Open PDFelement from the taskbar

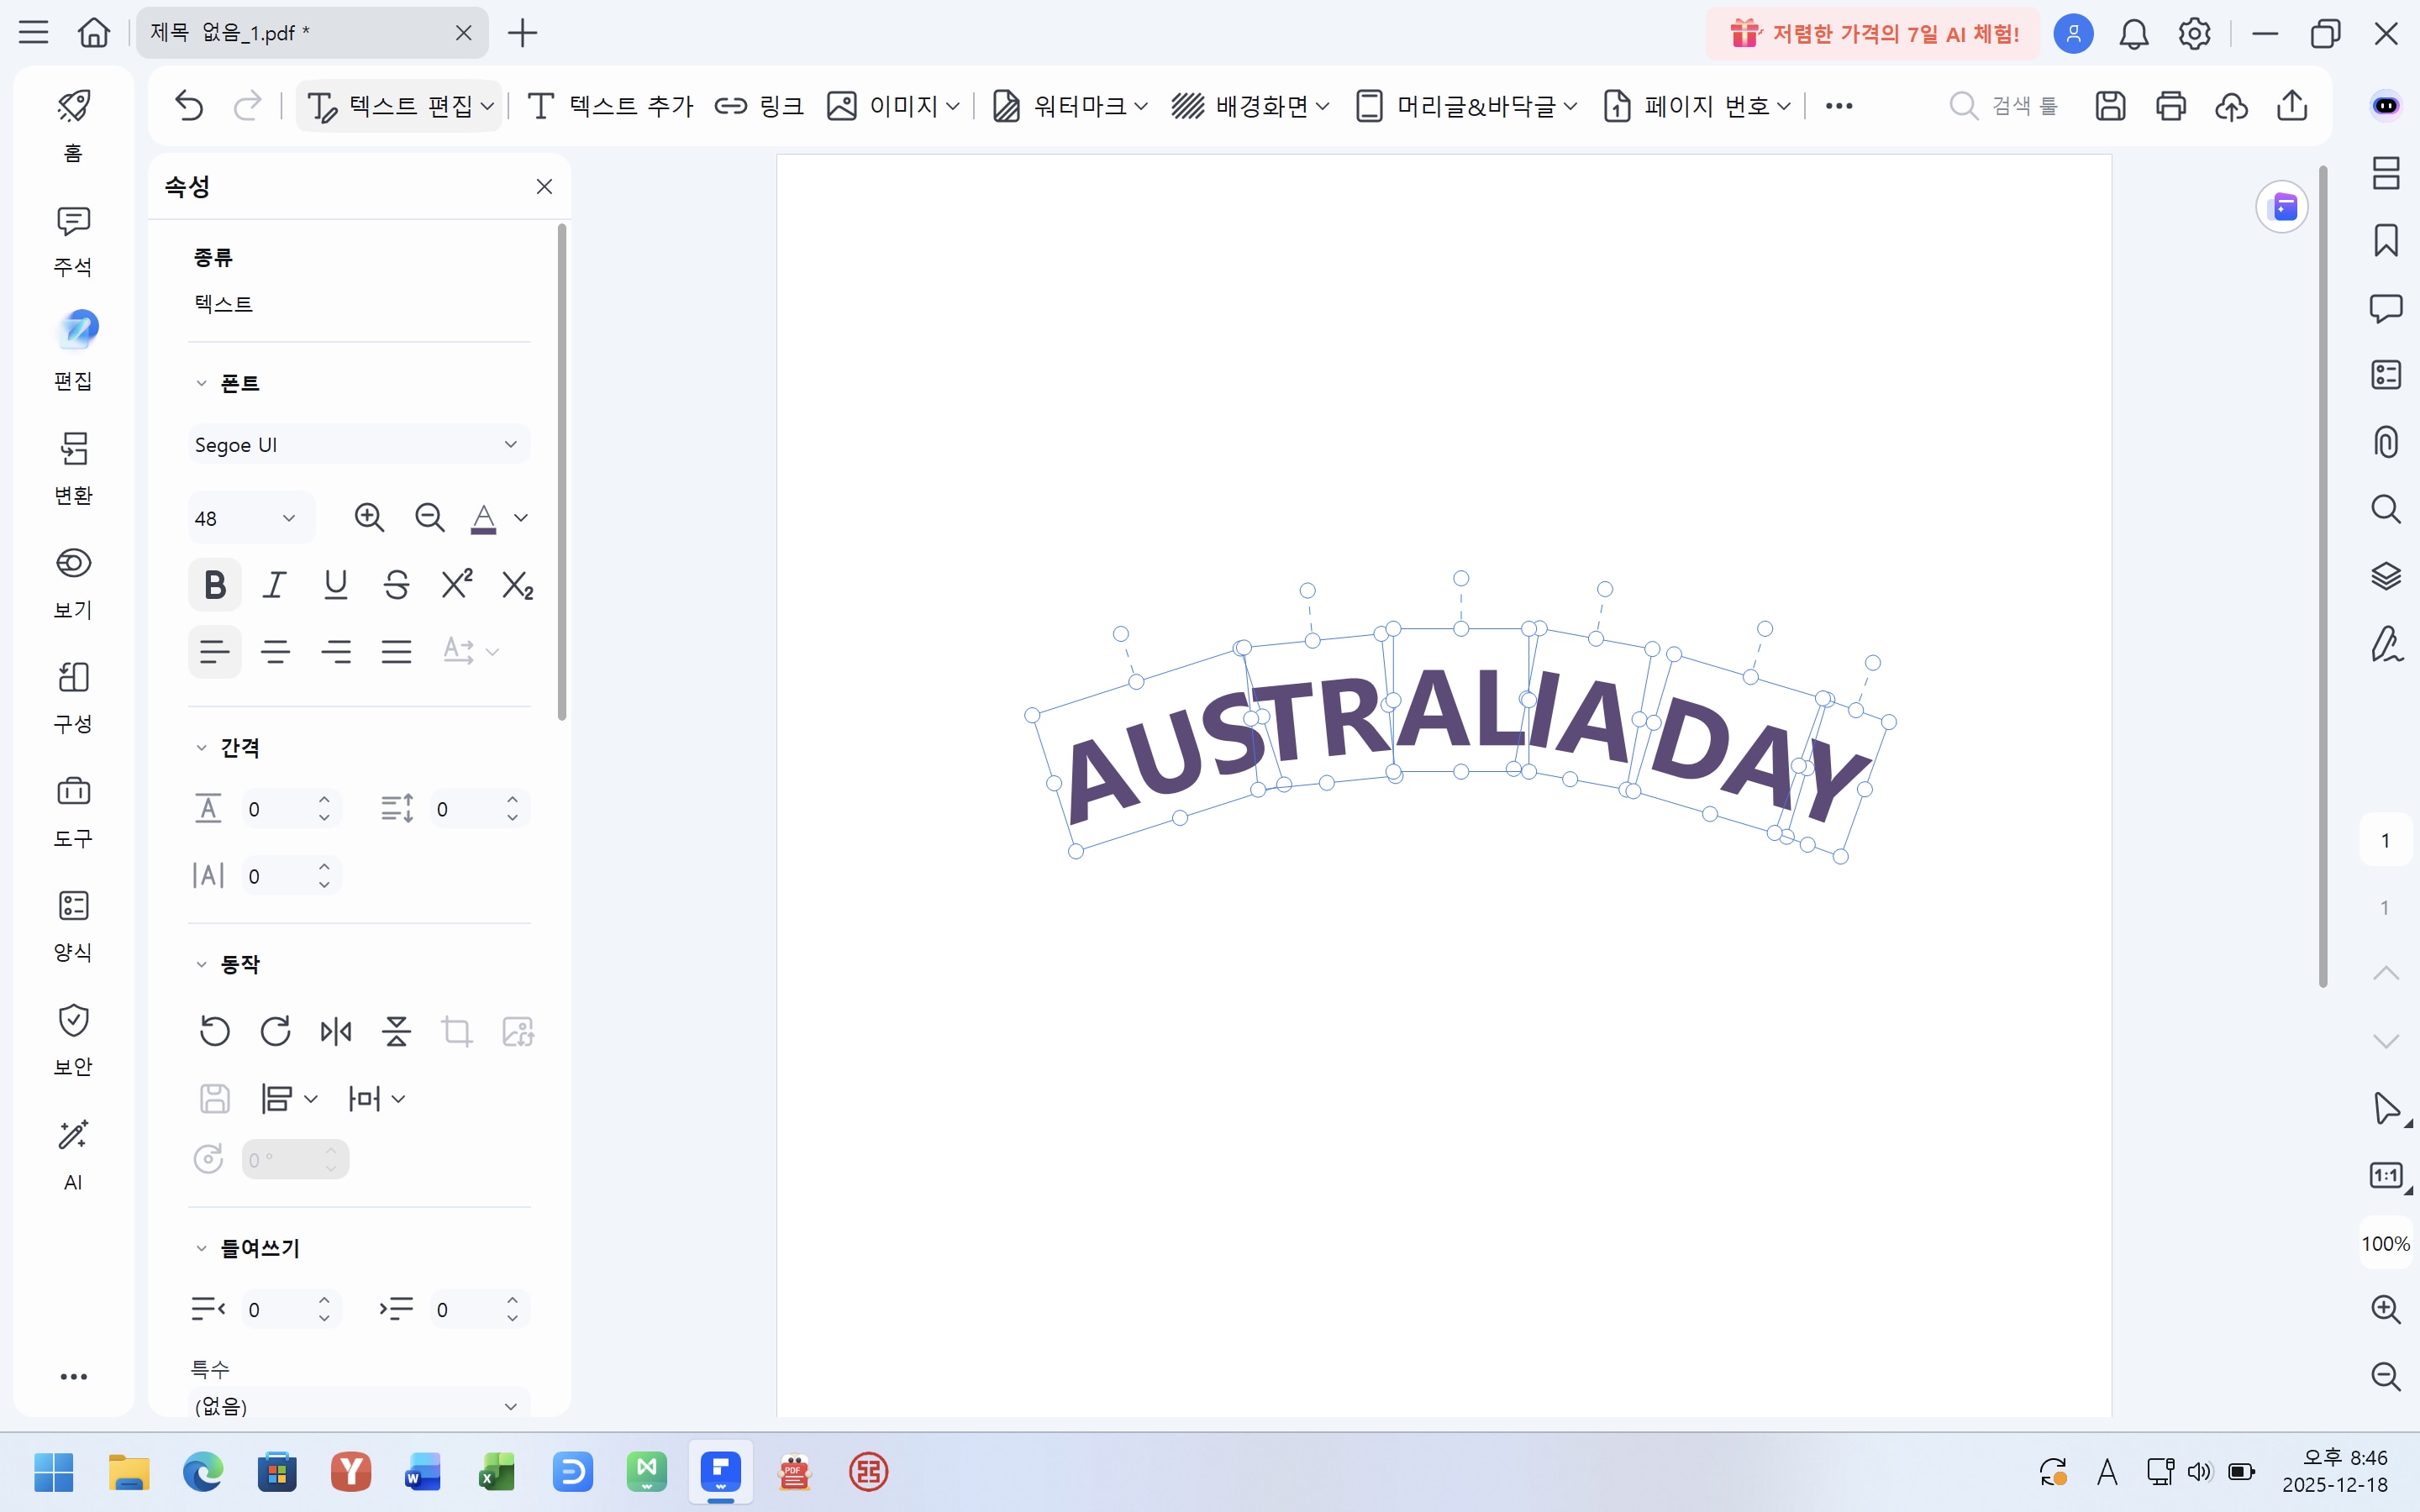[x=720, y=1472]
